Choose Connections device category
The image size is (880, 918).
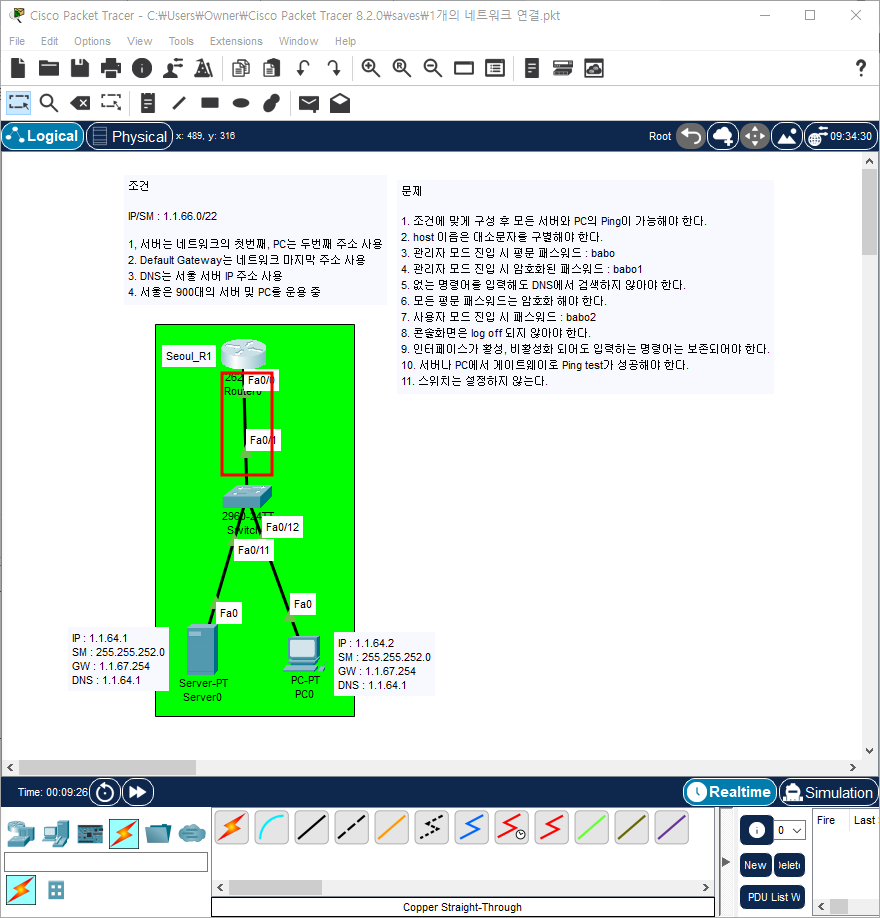click(124, 833)
